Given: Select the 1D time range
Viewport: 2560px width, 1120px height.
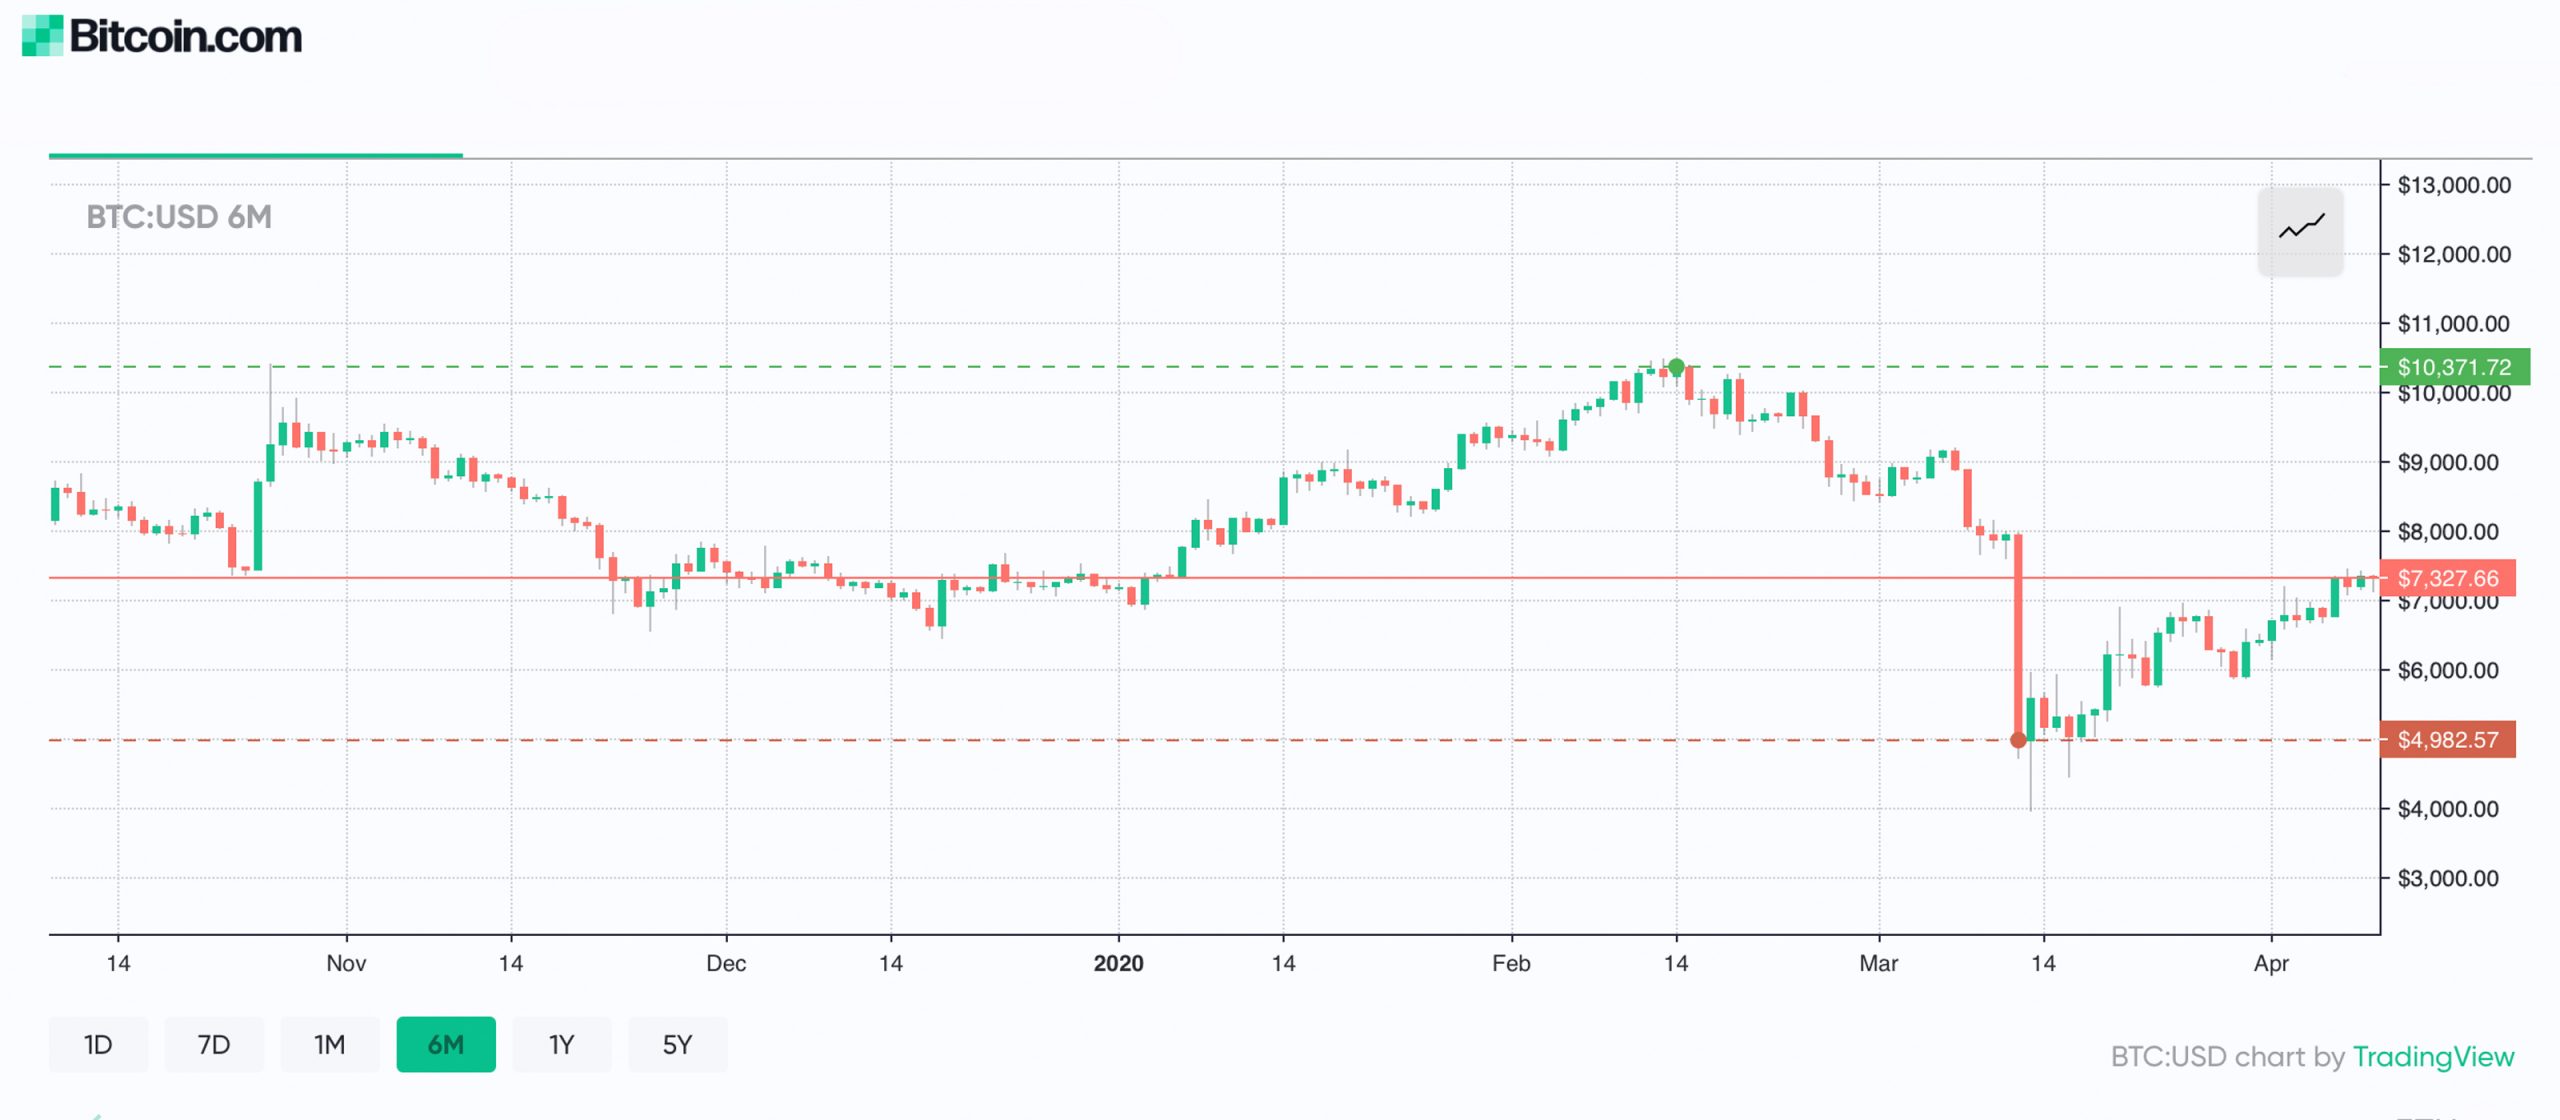Looking at the screenshot, I should point(98,1045).
